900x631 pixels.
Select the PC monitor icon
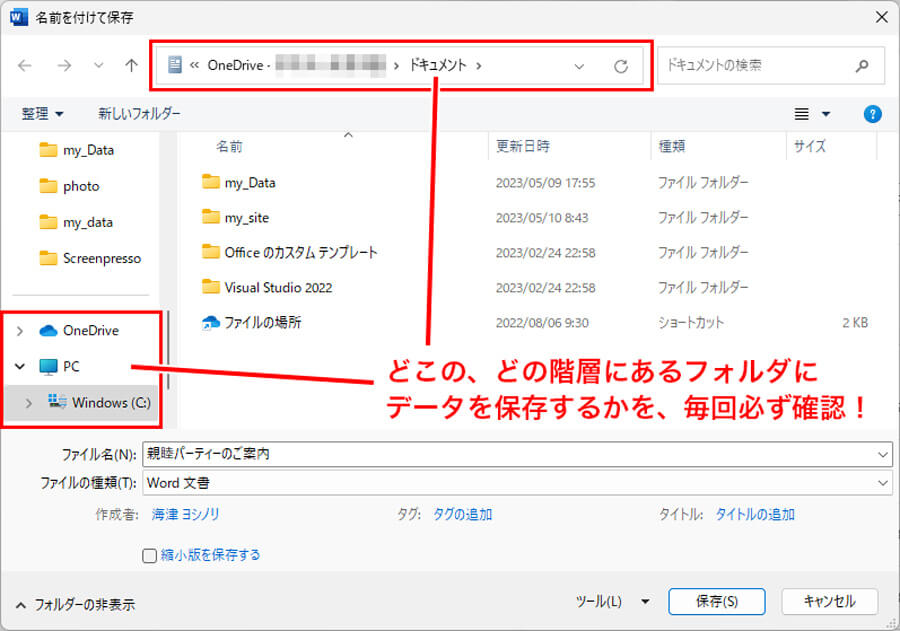coord(48,366)
